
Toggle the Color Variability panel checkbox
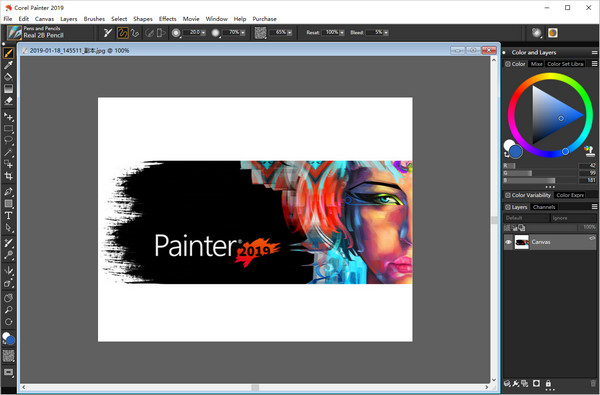tap(508, 195)
